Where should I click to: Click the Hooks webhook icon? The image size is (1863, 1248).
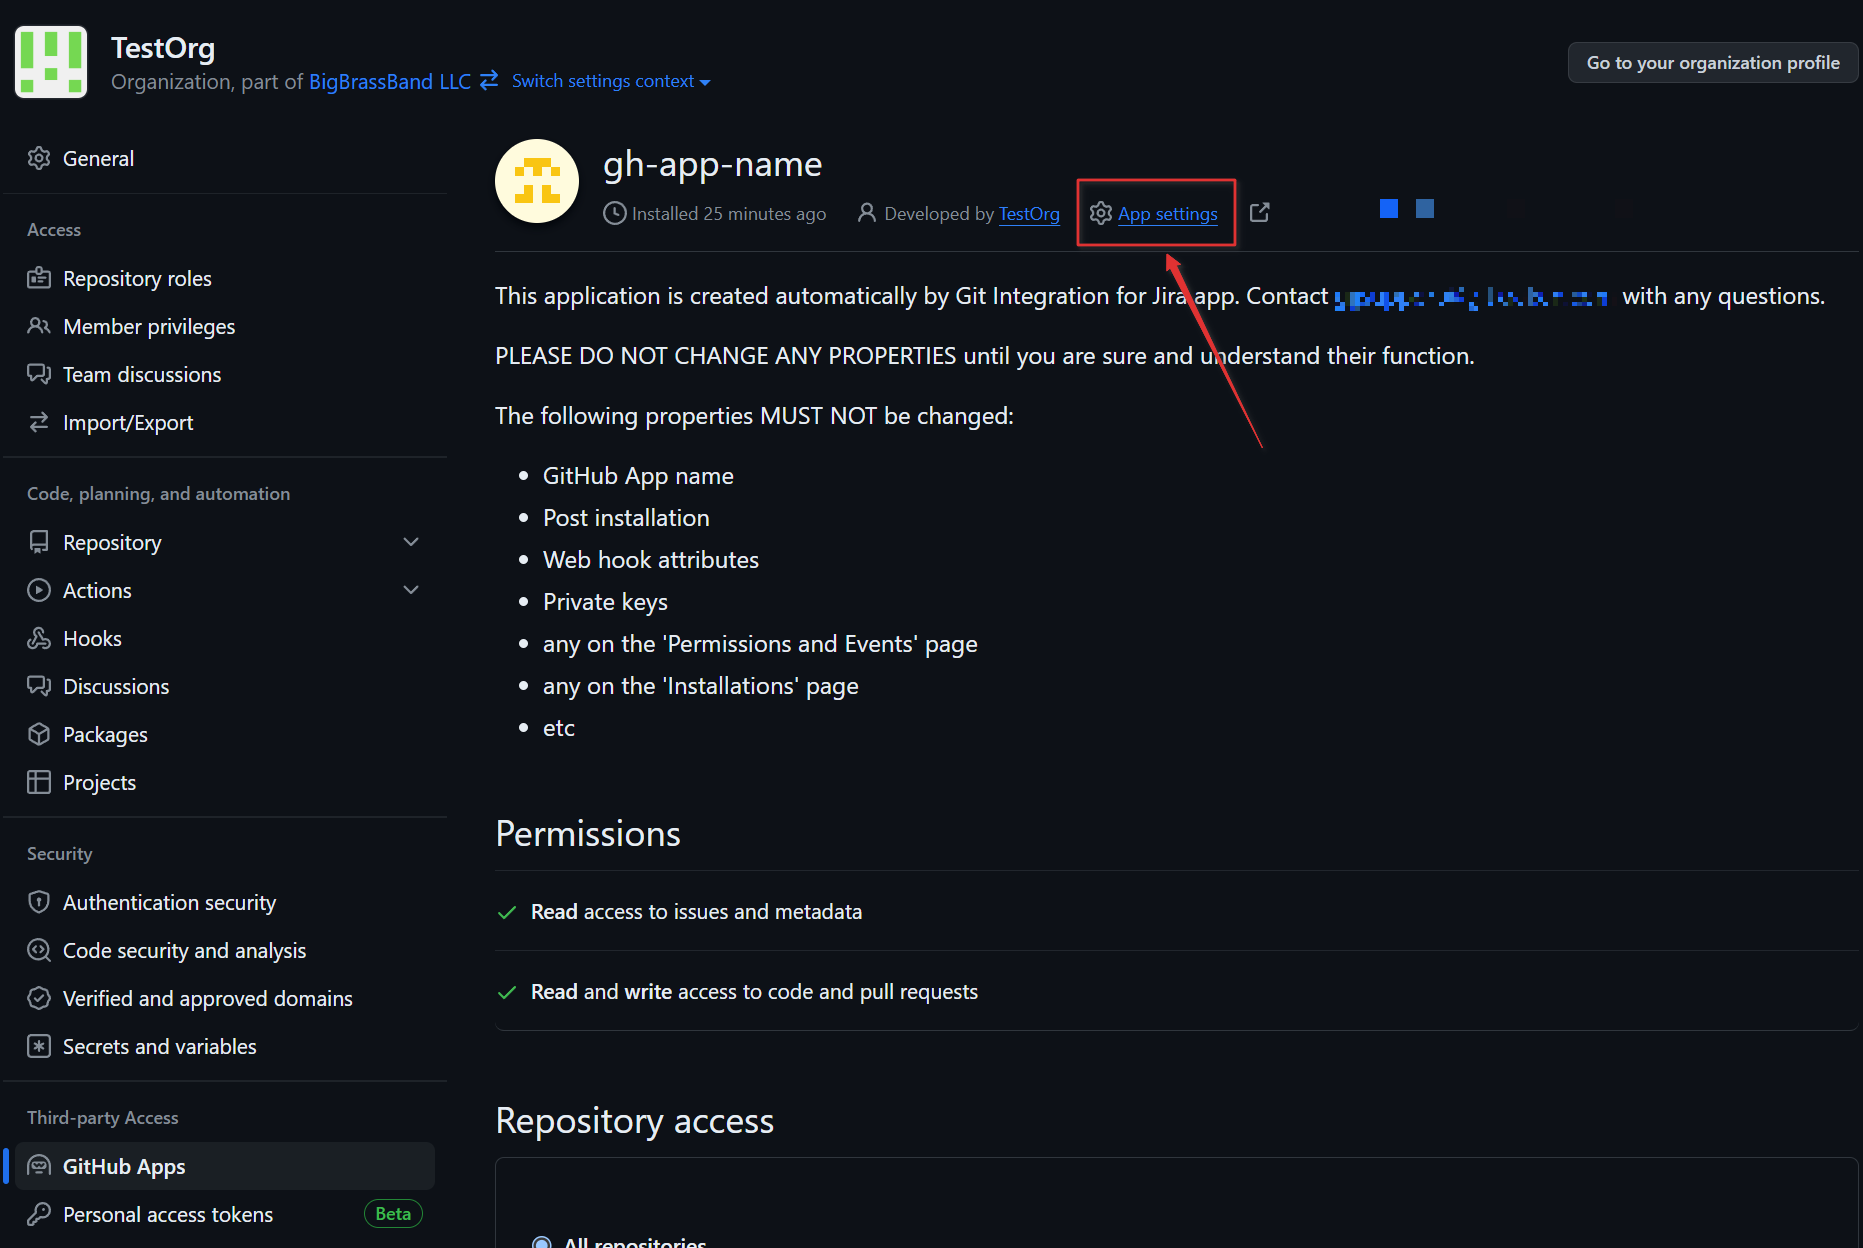[x=39, y=638]
